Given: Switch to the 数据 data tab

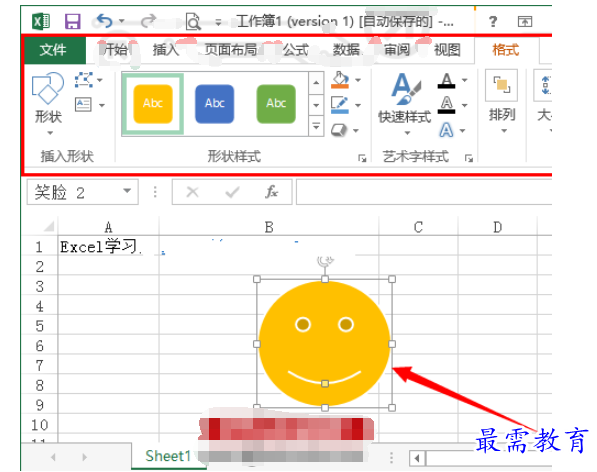Looking at the screenshot, I should tap(346, 50).
